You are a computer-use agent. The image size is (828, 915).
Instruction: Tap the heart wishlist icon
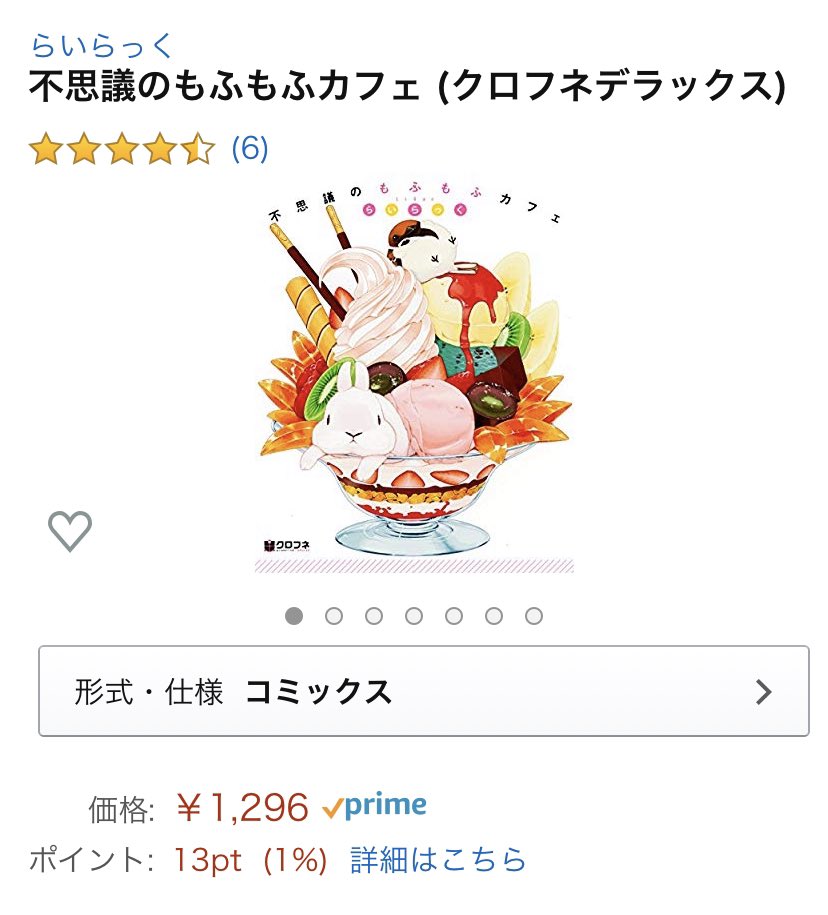click(x=70, y=531)
